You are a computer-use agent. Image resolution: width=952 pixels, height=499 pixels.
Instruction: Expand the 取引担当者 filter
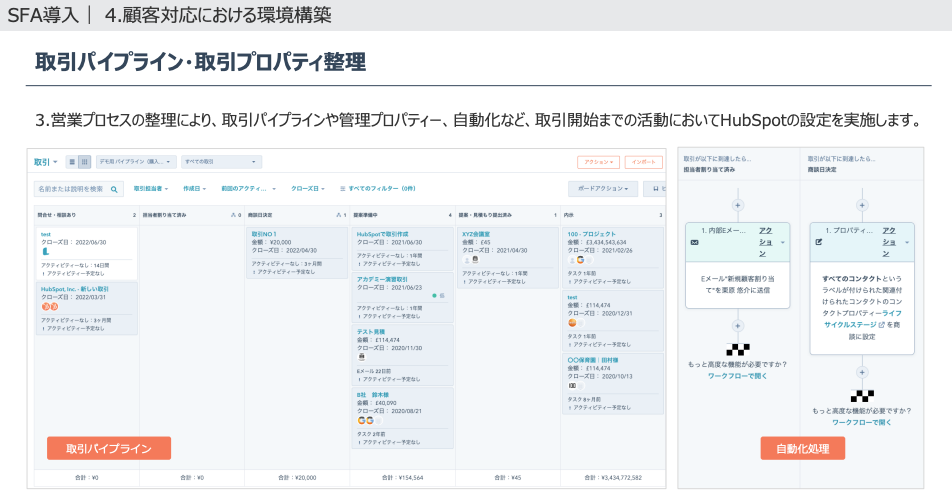[151, 189]
